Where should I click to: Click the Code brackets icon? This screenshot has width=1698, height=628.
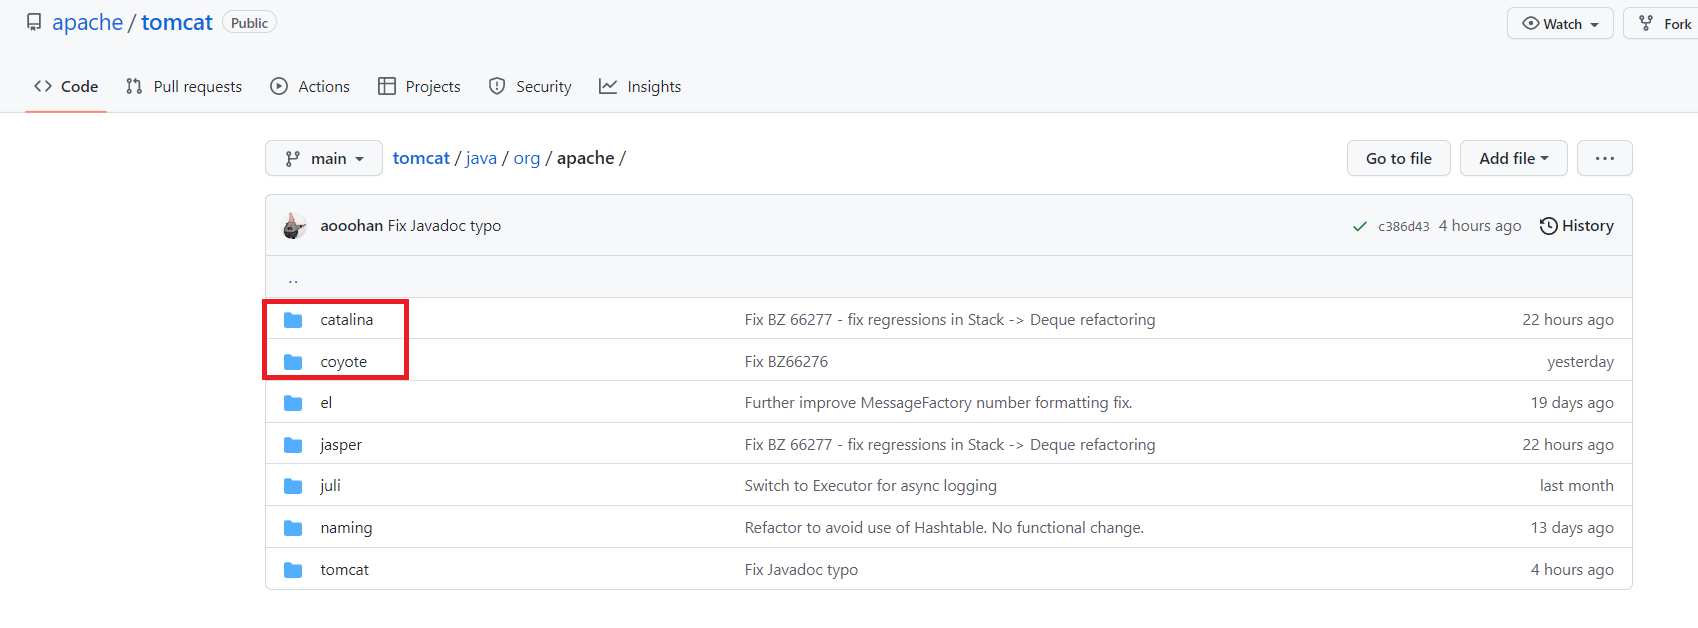[43, 86]
